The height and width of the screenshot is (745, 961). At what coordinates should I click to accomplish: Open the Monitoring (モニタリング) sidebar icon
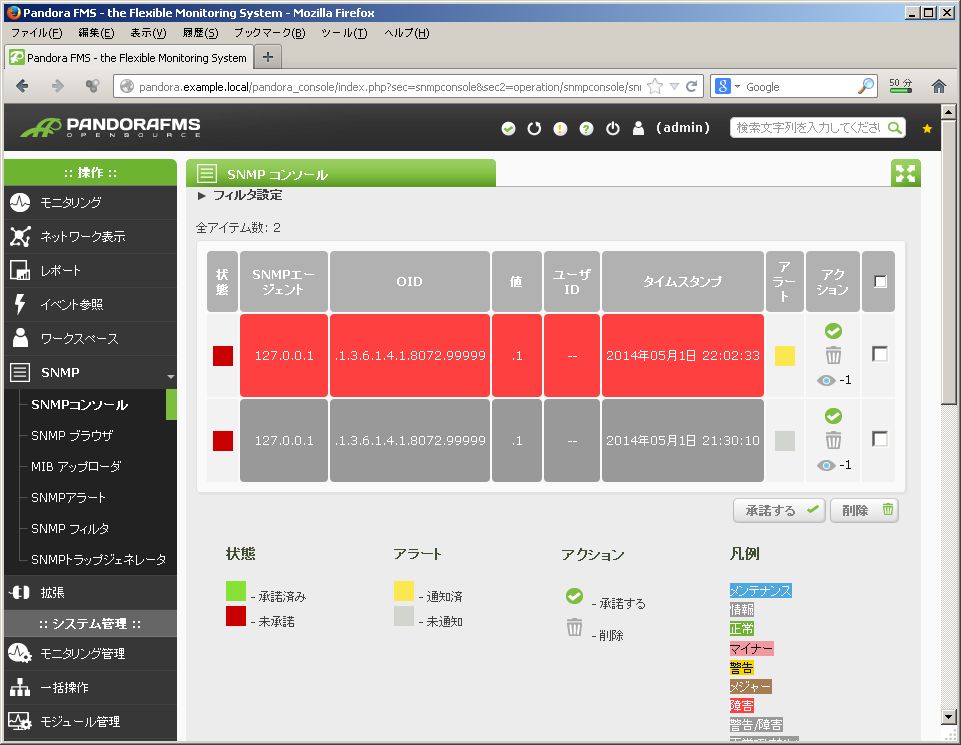20,202
